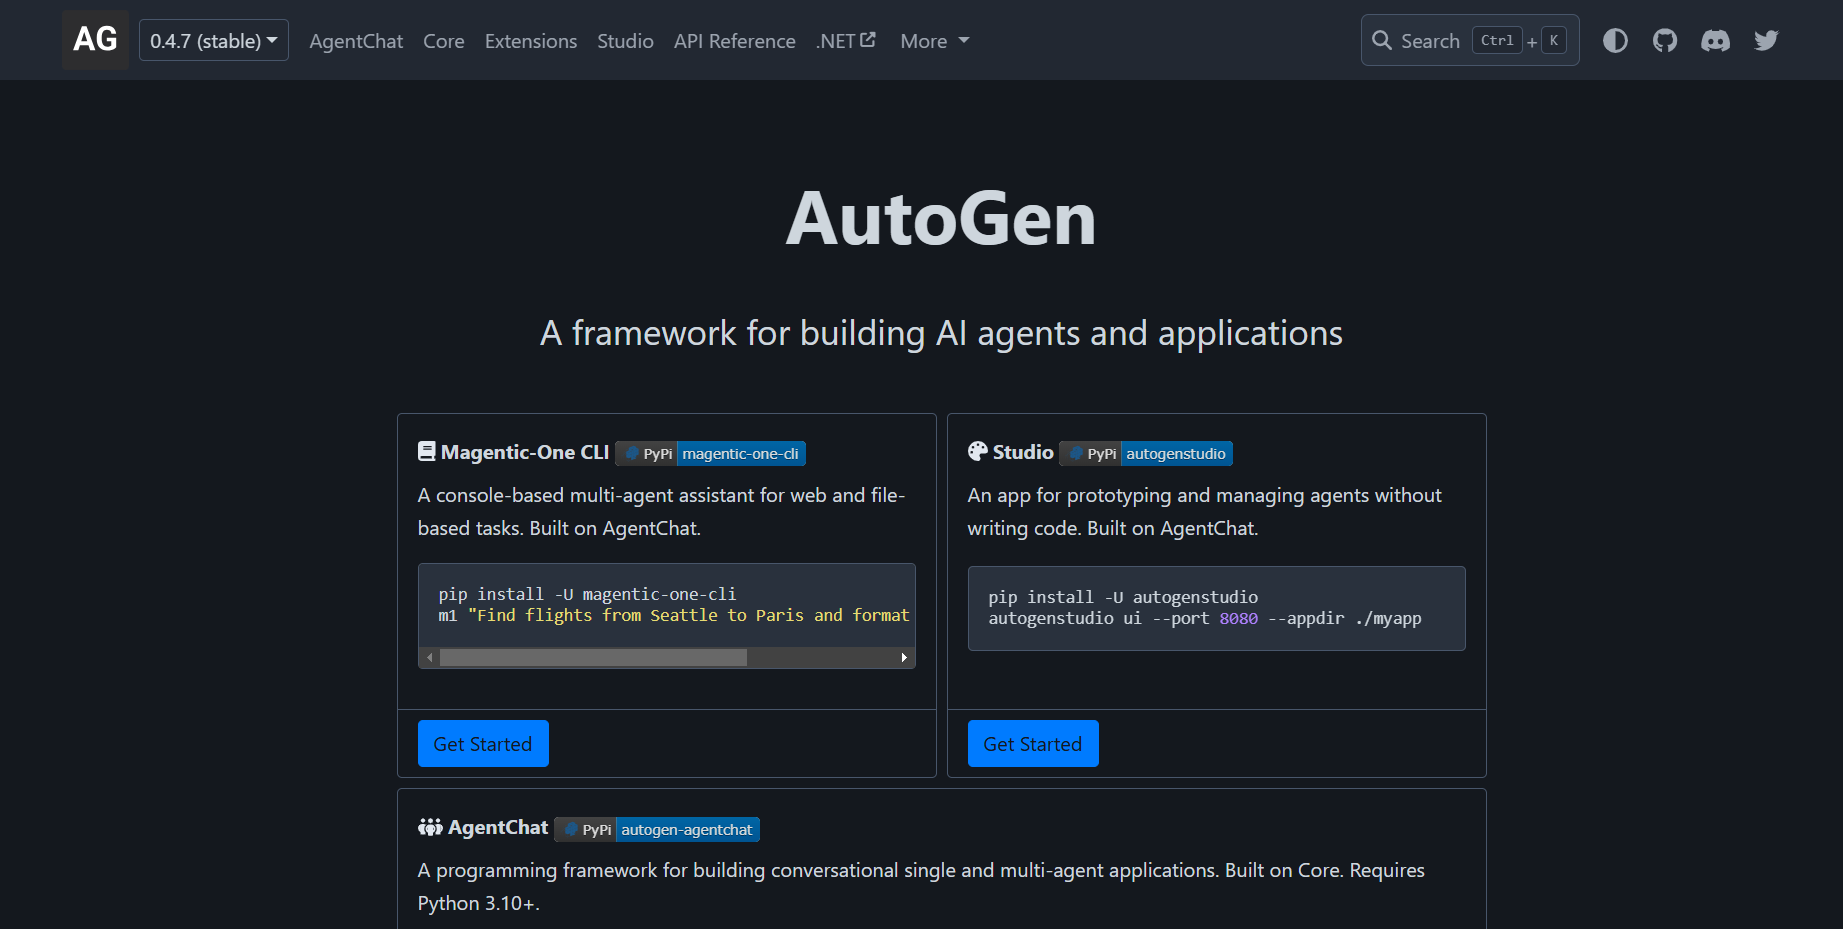The height and width of the screenshot is (929, 1843).
Task: Click the search magnifier icon
Action: (x=1382, y=40)
